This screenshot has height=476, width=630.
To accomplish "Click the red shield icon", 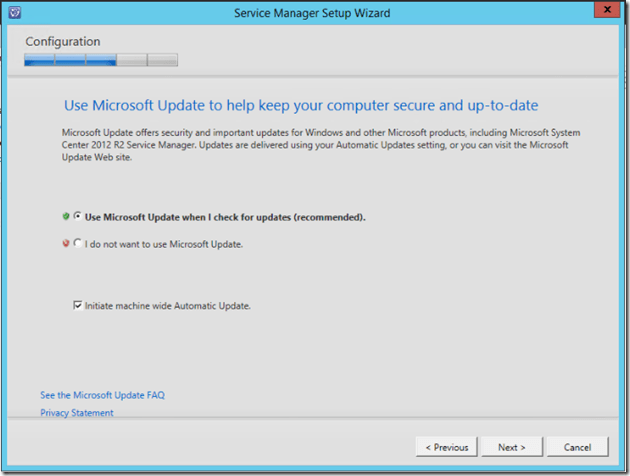I will 65,243.
